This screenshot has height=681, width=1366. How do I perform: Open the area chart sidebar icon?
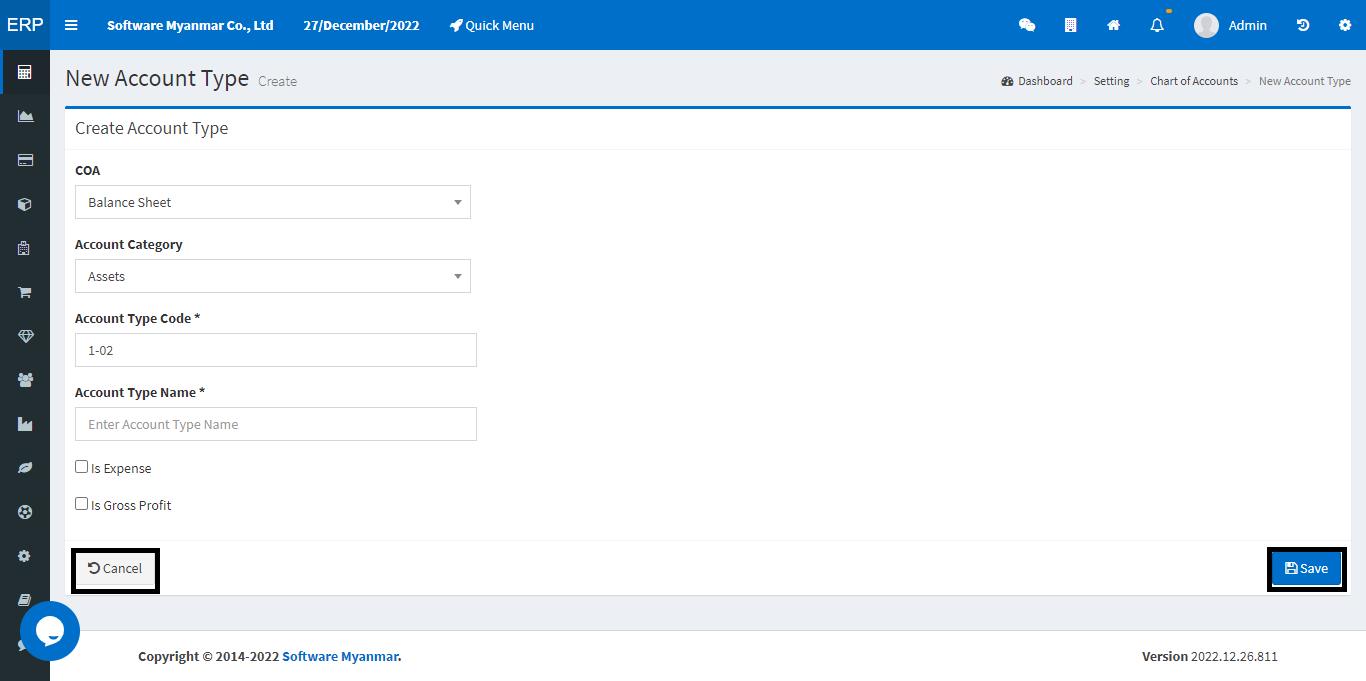[25, 116]
